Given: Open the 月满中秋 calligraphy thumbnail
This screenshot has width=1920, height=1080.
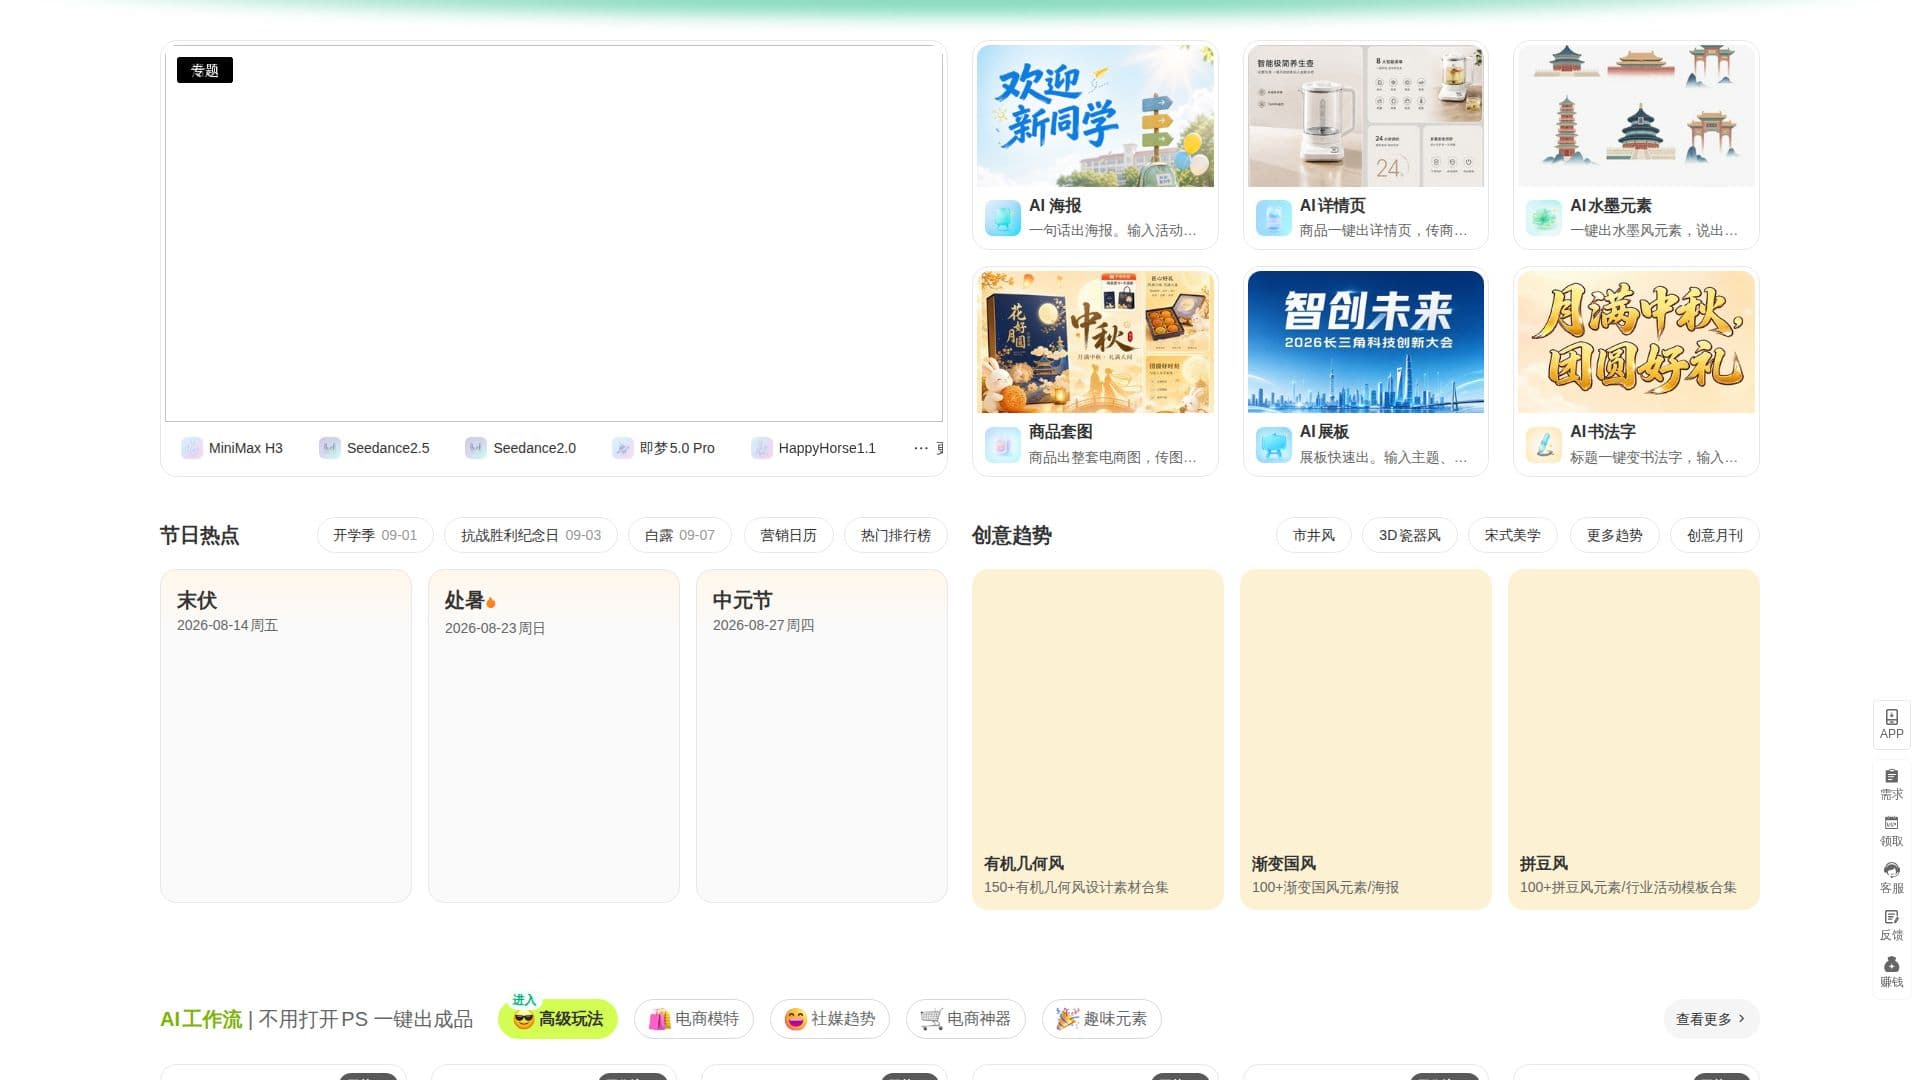Looking at the screenshot, I should [x=1636, y=342].
